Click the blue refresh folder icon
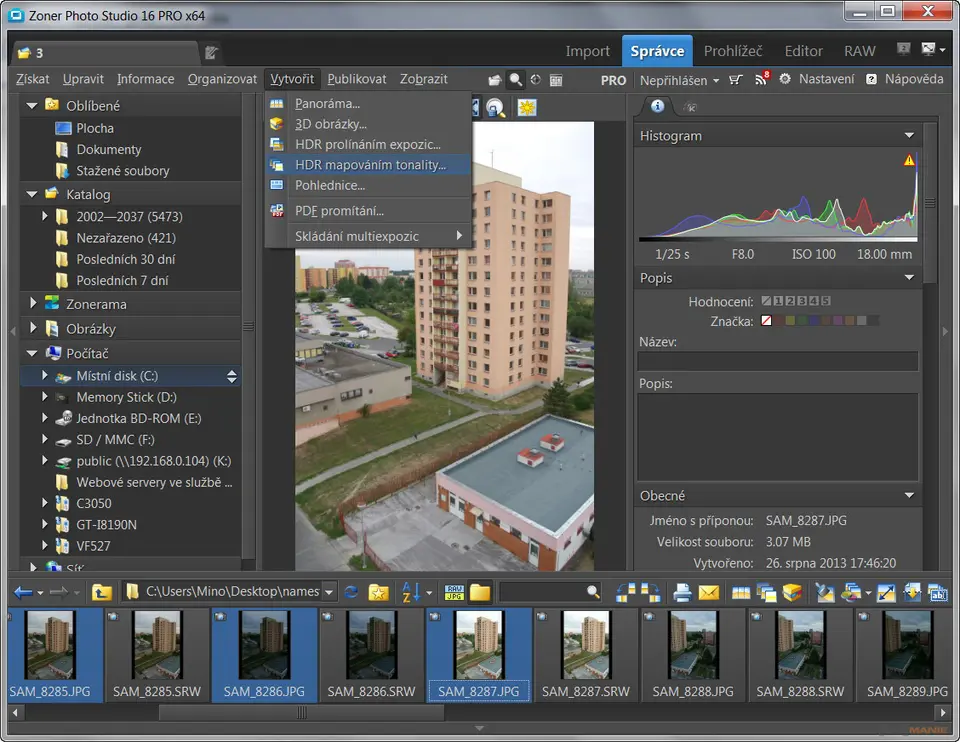This screenshot has height=742, width=960. tap(351, 593)
